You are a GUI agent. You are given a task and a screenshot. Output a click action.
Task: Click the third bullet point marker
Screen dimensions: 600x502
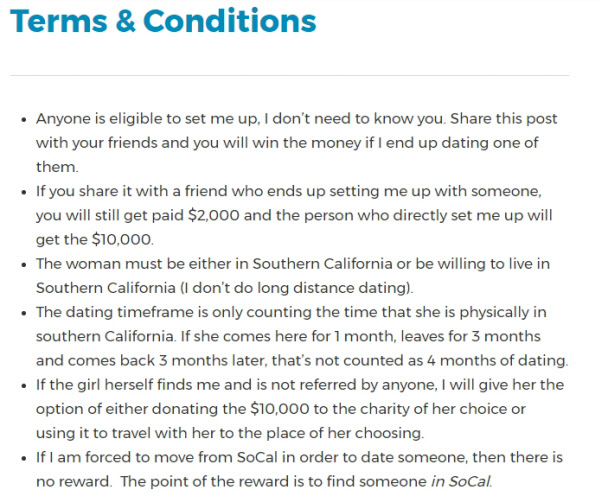point(24,265)
